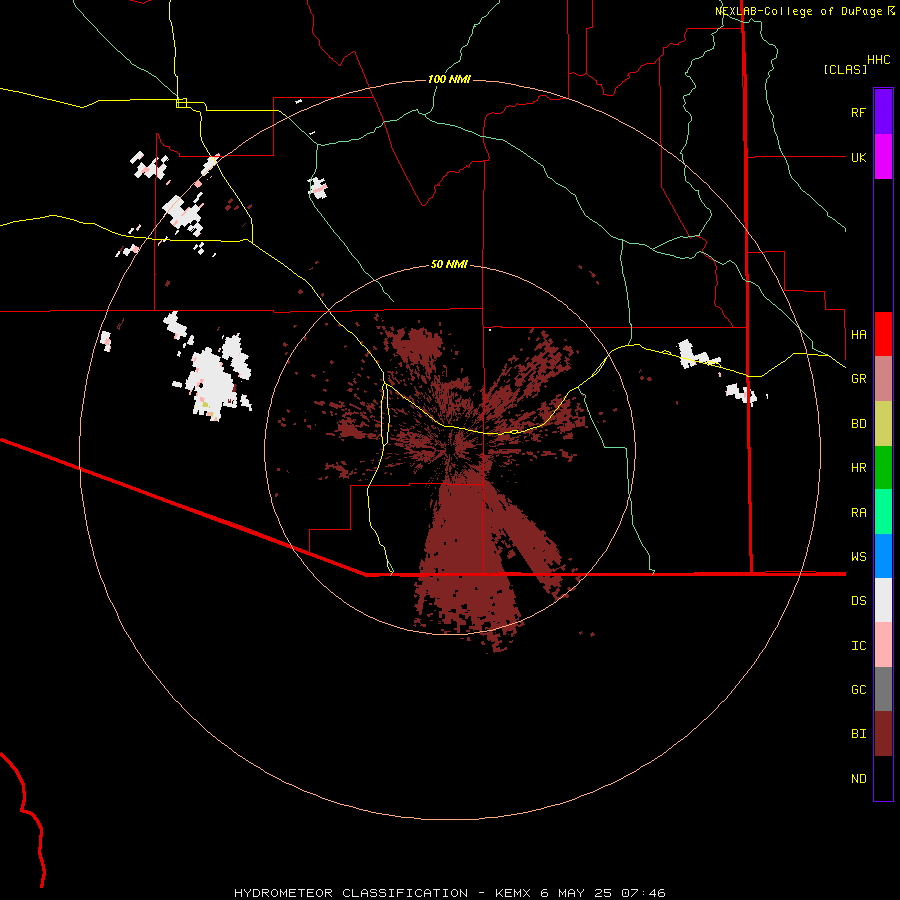Select the IC pink legend swatch
This screenshot has width=900, height=900.
coord(883,645)
